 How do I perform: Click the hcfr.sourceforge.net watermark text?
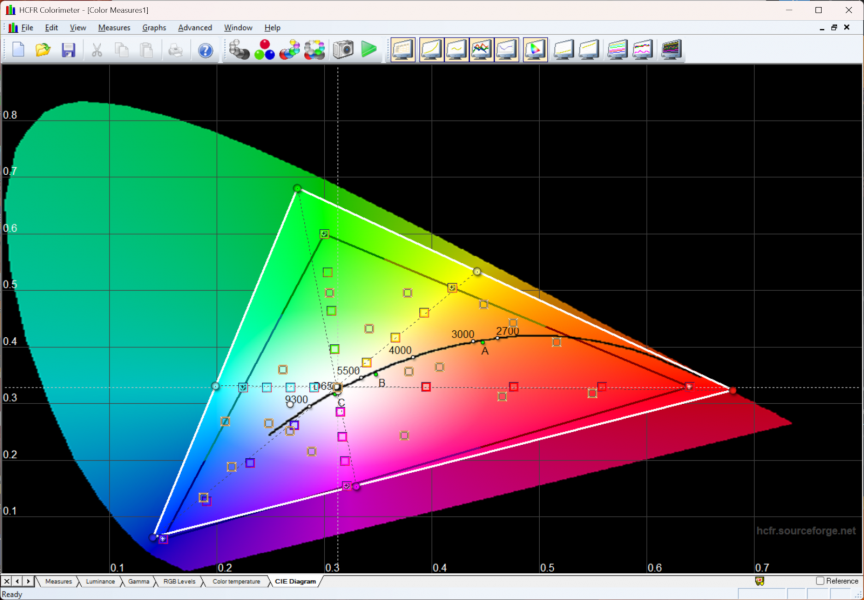coord(805,531)
